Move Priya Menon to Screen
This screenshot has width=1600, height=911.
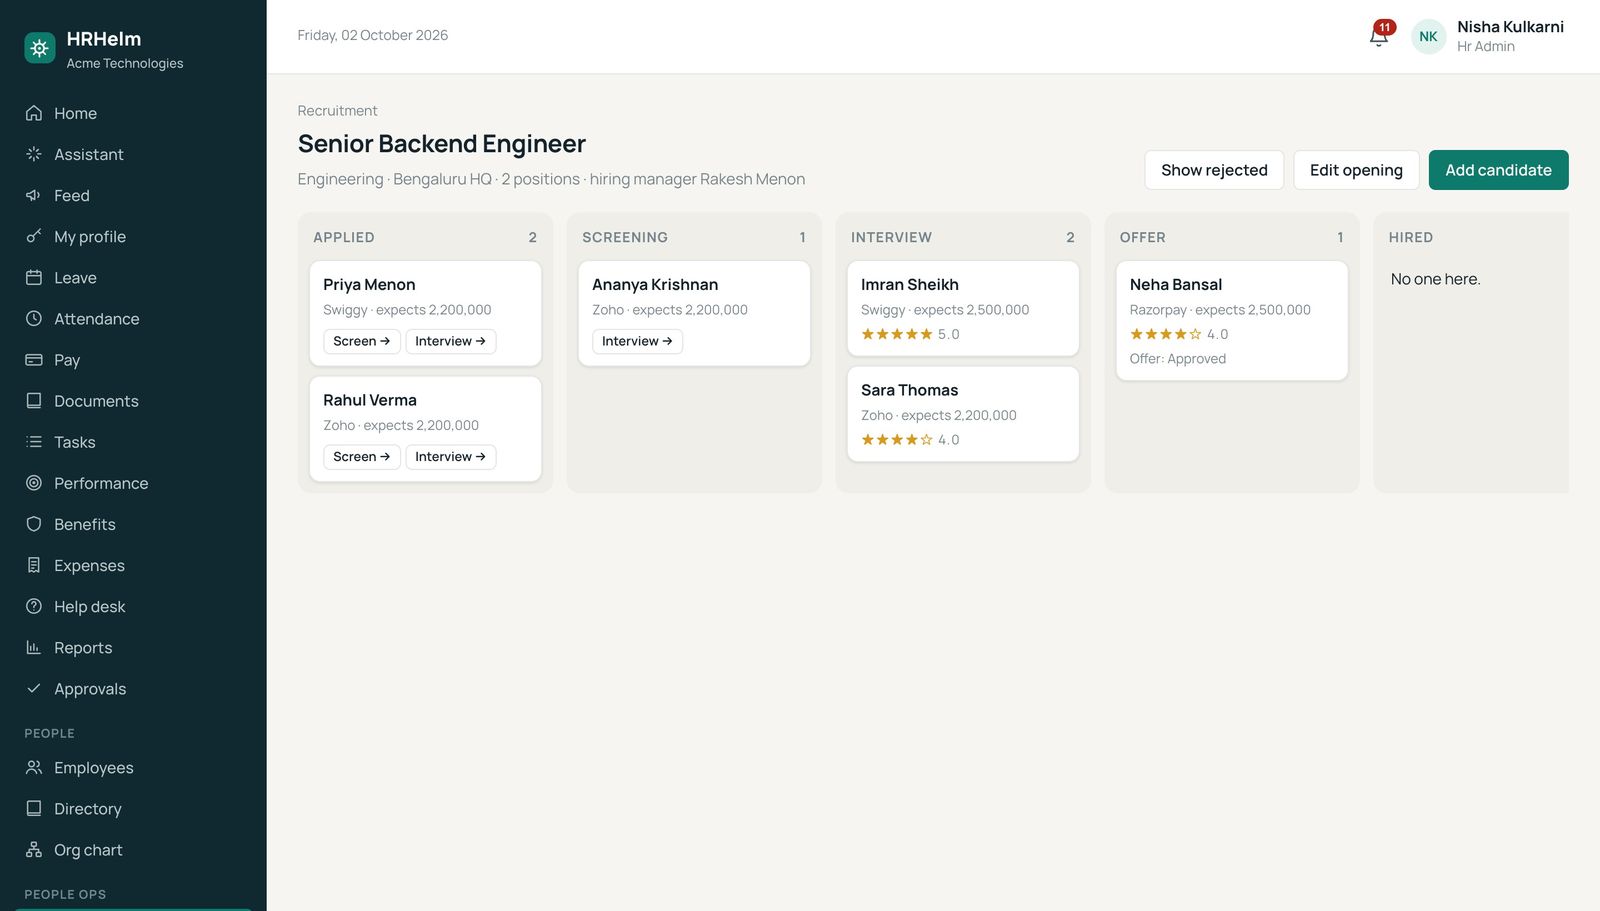click(x=362, y=341)
